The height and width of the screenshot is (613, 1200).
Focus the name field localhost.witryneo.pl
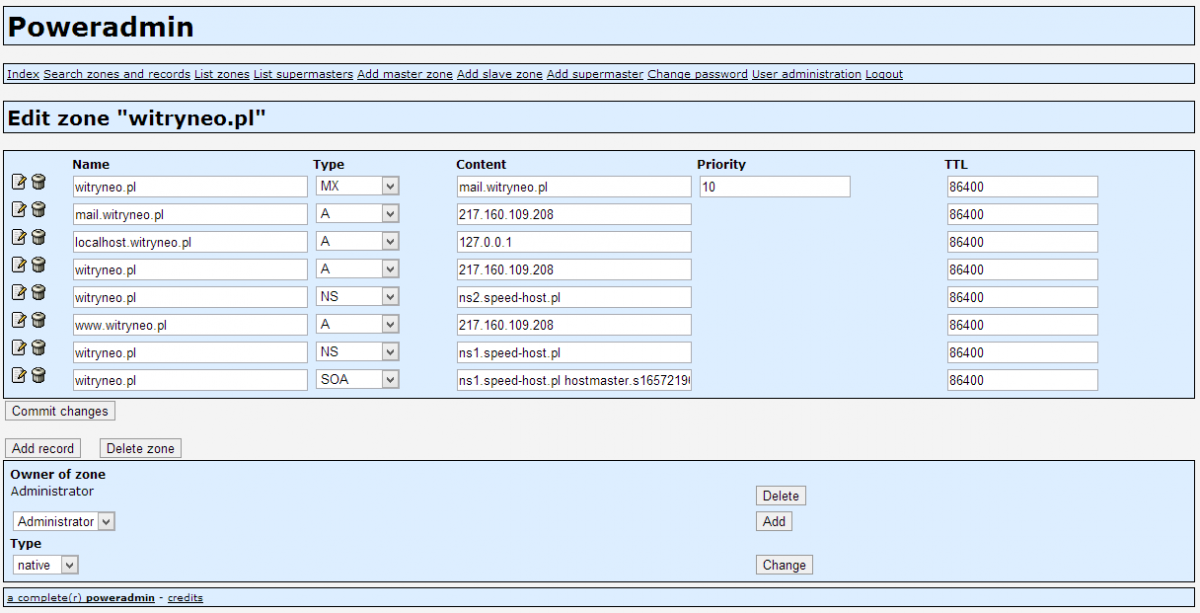click(190, 242)
